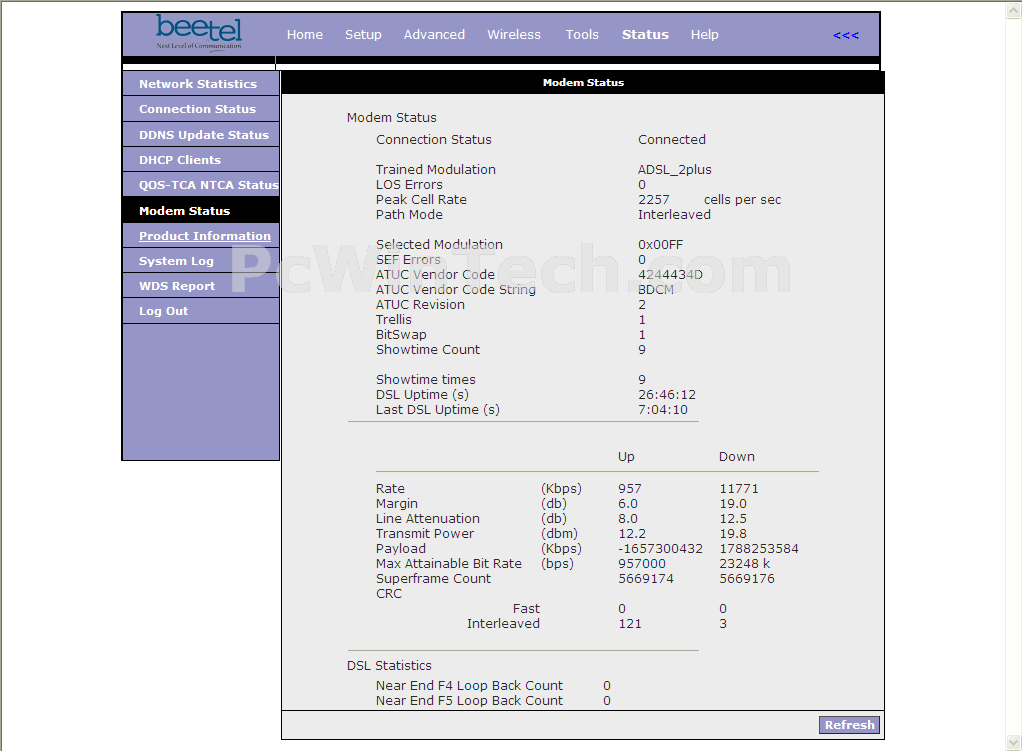Click Log Out in sidebar
Screen dimensions: 1022x751
[x=201, y=311]
